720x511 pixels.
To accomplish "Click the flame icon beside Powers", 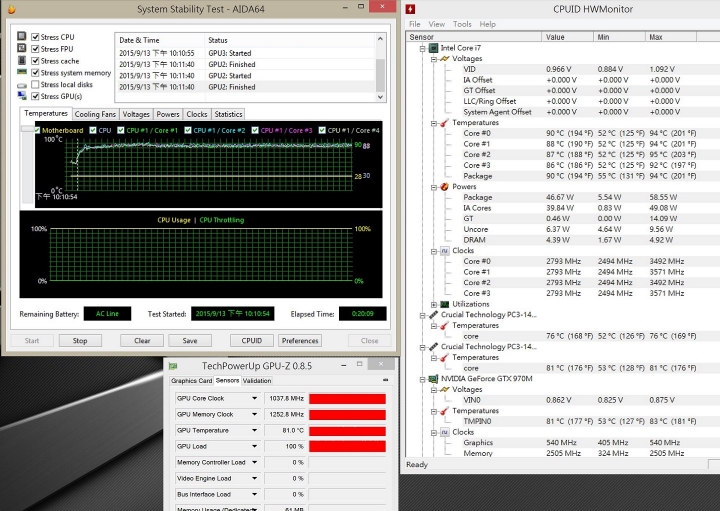I will click(444, 186).
